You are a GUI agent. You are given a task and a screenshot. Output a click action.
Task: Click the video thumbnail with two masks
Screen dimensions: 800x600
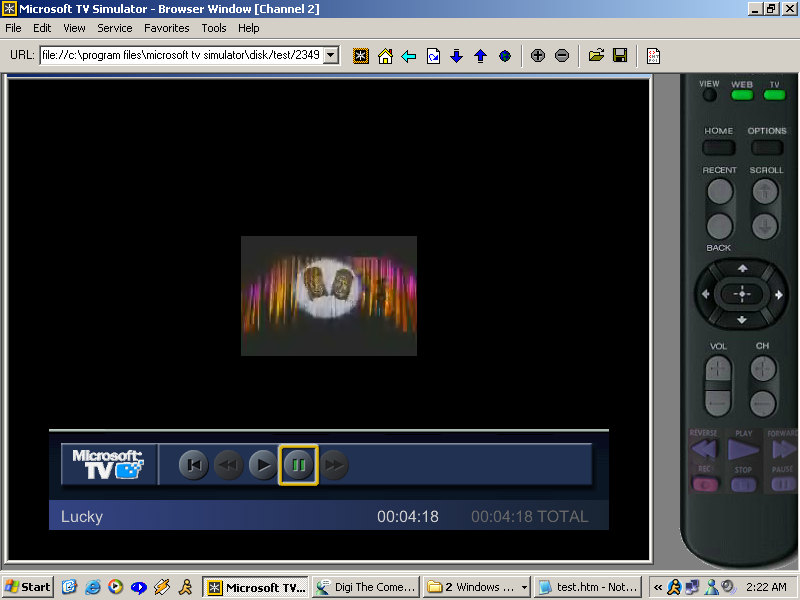[329, 296]
